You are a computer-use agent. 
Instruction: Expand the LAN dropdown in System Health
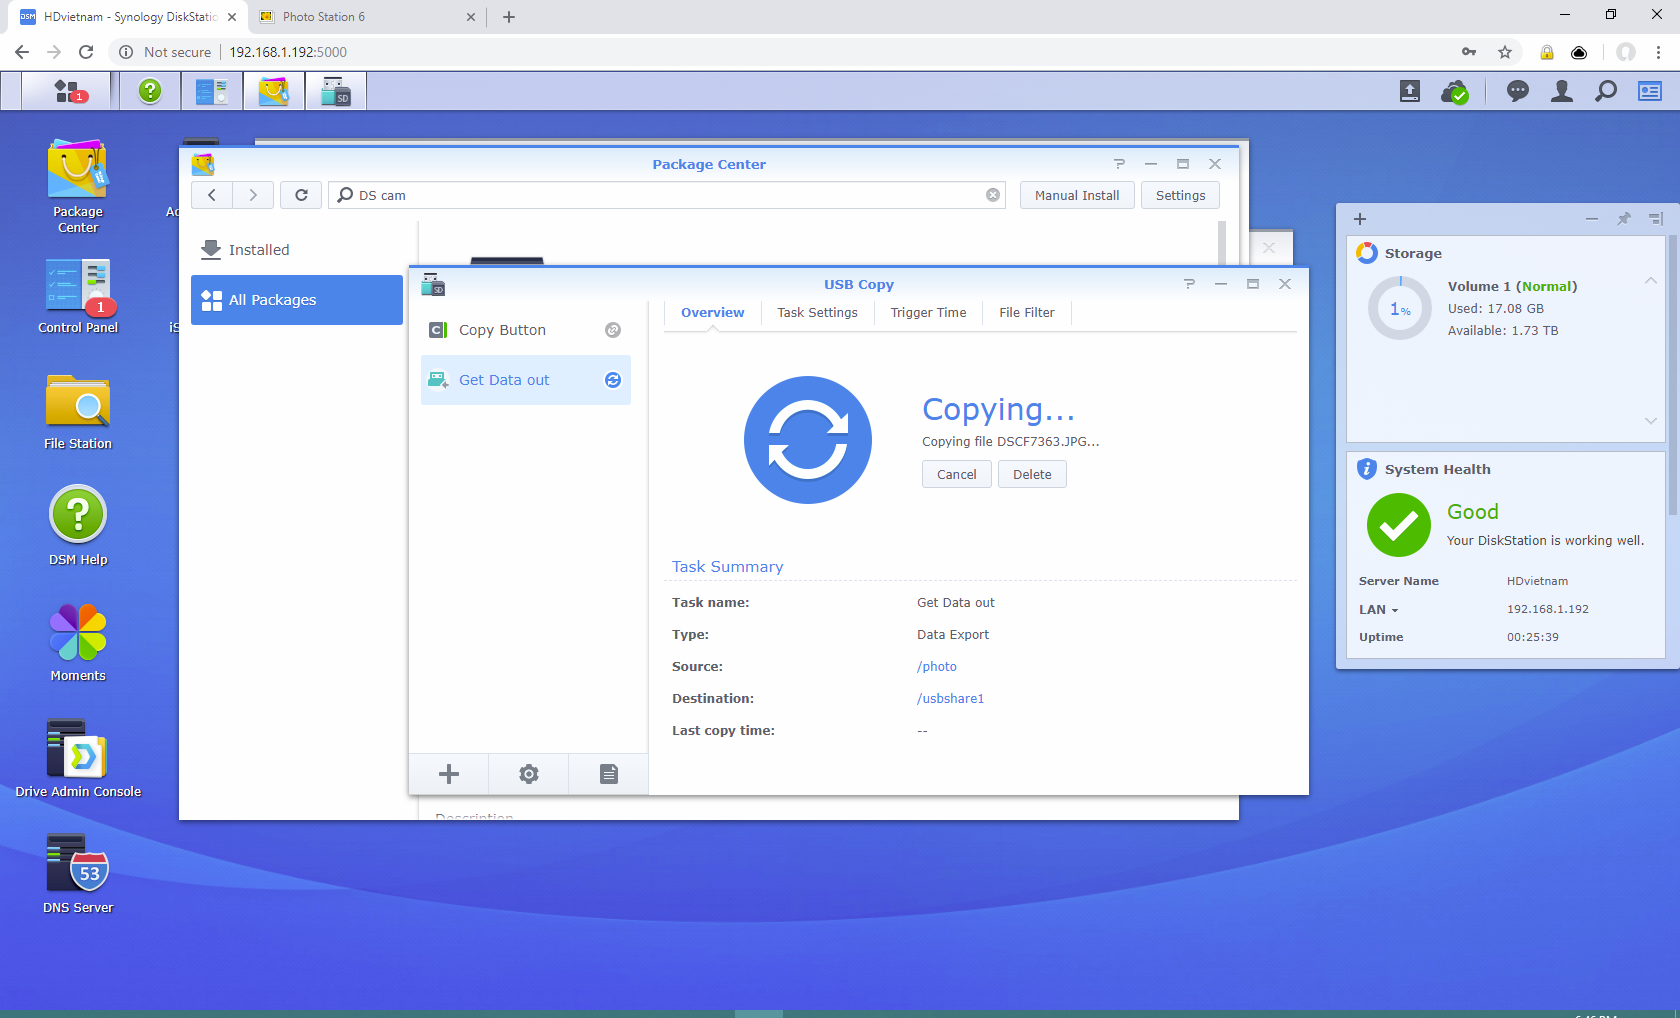coord(1378,610)
